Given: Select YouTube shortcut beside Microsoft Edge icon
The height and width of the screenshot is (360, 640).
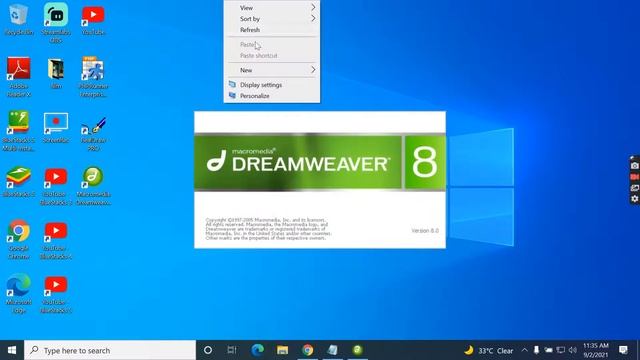Looking at the screenshot, I should click(56, 293).
